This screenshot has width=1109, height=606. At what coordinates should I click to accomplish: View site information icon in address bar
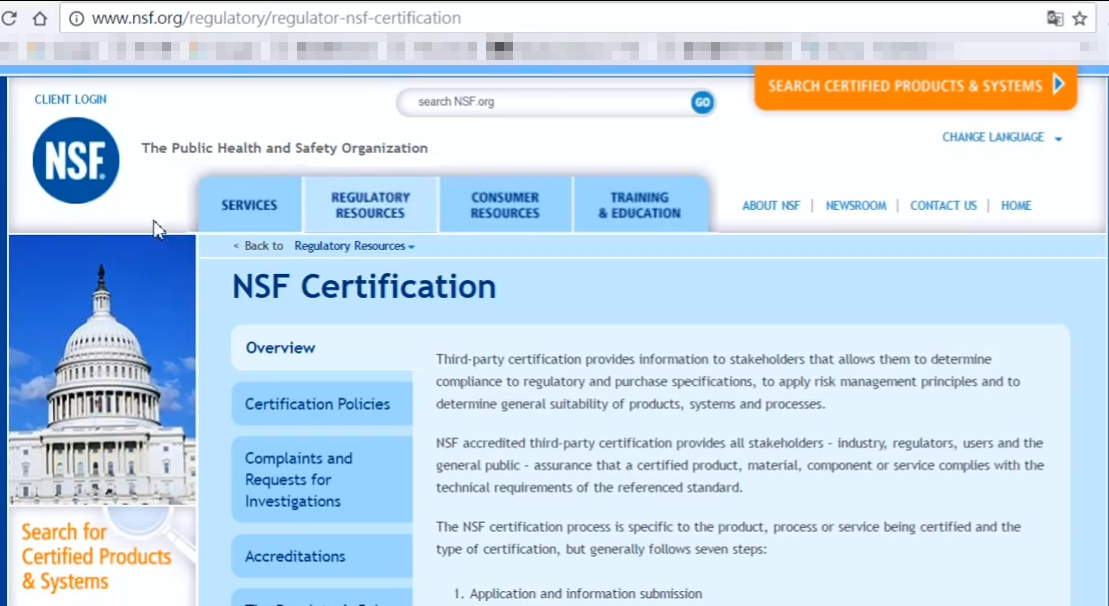click(x=76, y=18)
